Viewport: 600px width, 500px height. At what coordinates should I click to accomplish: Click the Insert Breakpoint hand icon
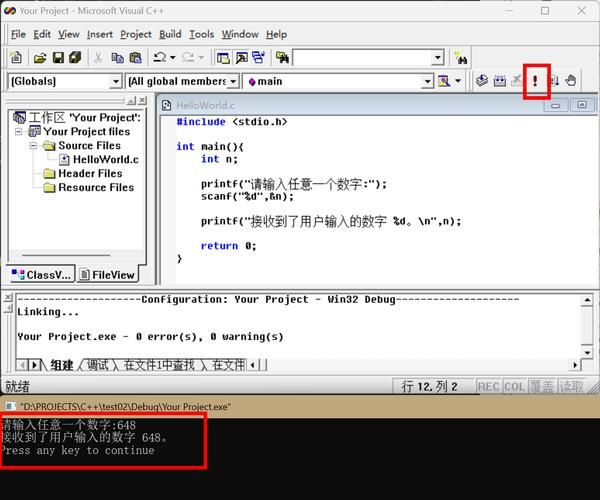[x=571, y=81]
